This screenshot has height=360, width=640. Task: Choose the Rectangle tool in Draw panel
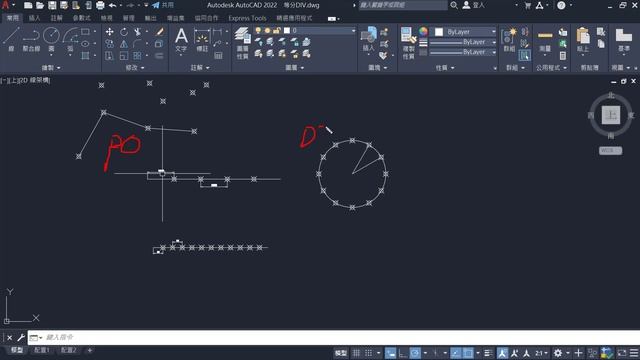point(85,31)
